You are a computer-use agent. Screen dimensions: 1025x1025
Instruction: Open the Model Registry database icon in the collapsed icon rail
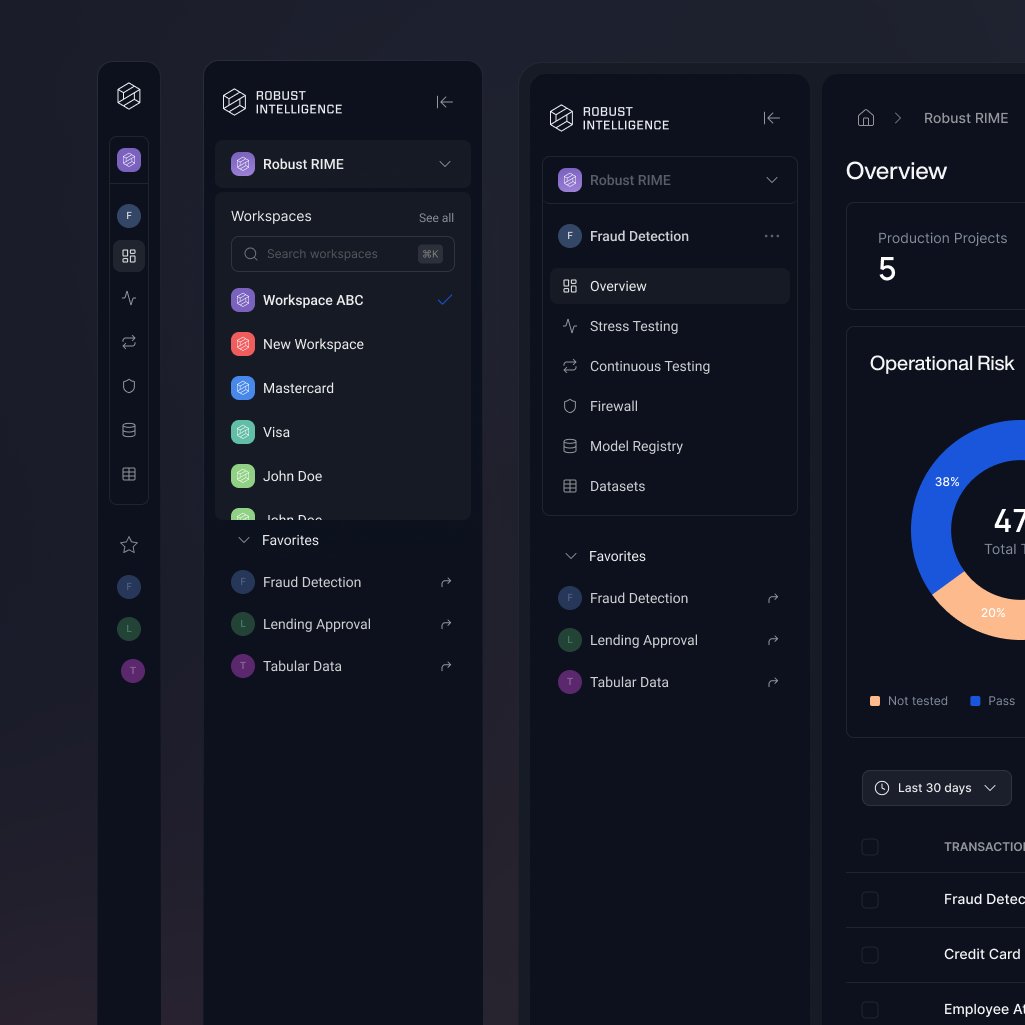129,430
